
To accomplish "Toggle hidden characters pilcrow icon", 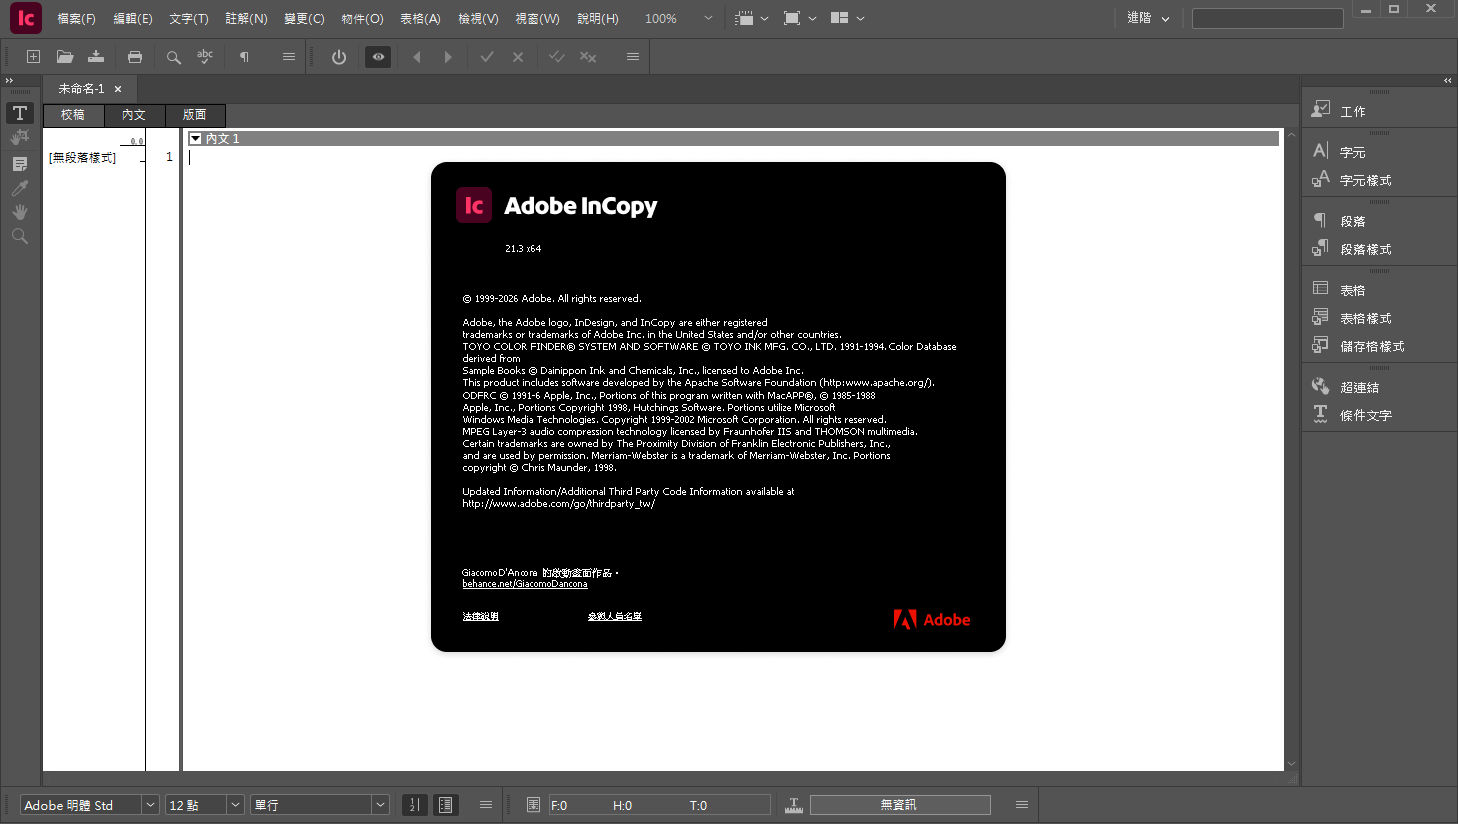I will pos(244,57).
